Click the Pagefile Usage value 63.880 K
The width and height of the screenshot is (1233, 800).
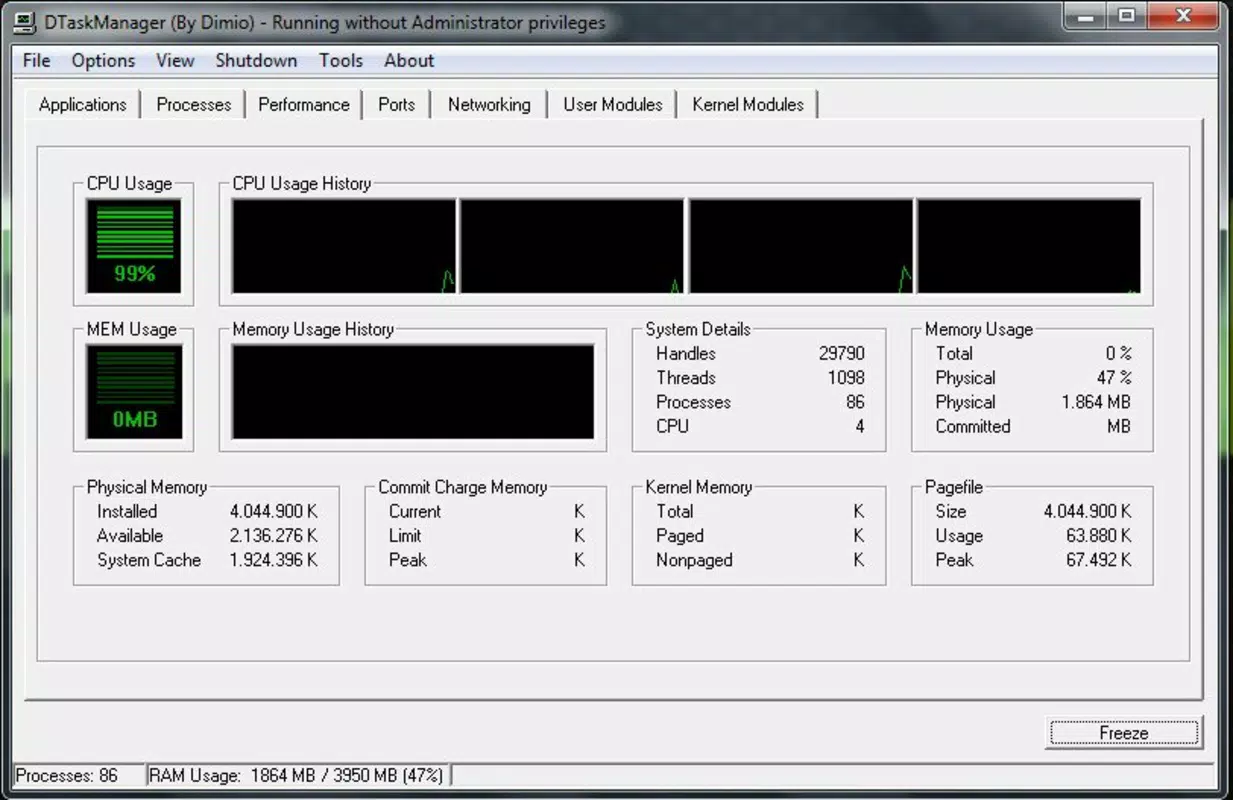coord(1099,536)
